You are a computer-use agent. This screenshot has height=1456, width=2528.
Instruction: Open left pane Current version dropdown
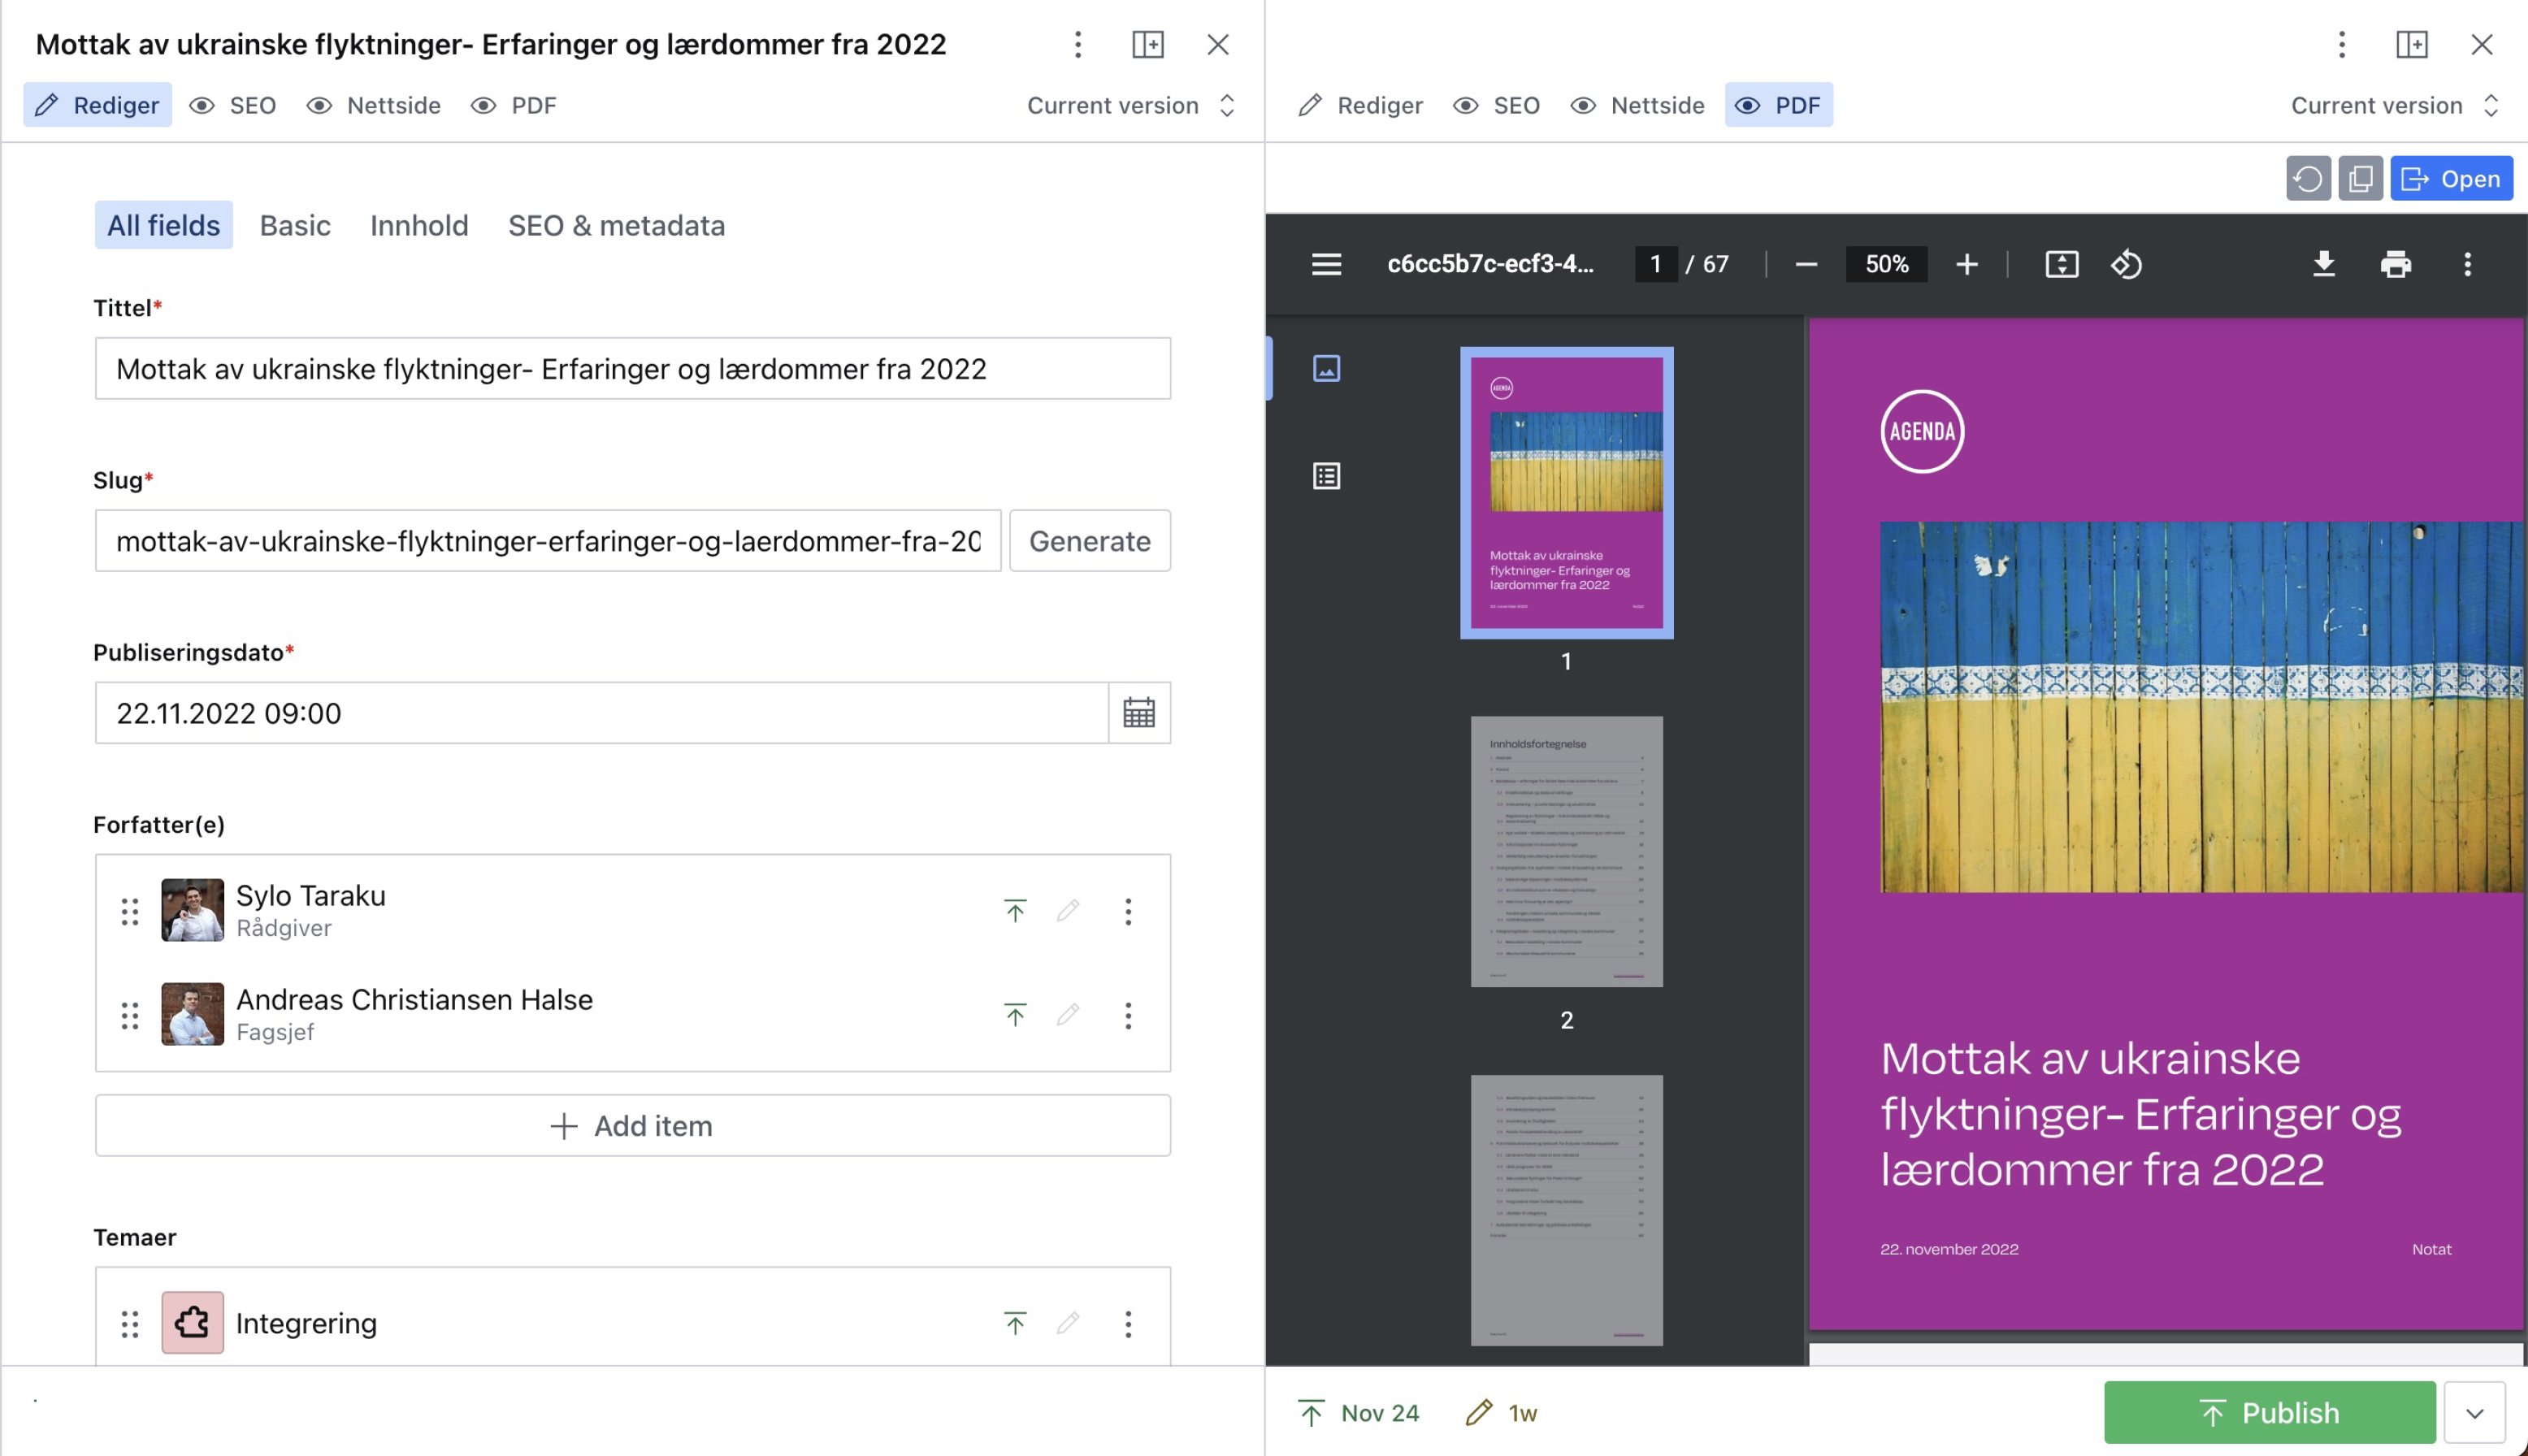point(1131,105)
